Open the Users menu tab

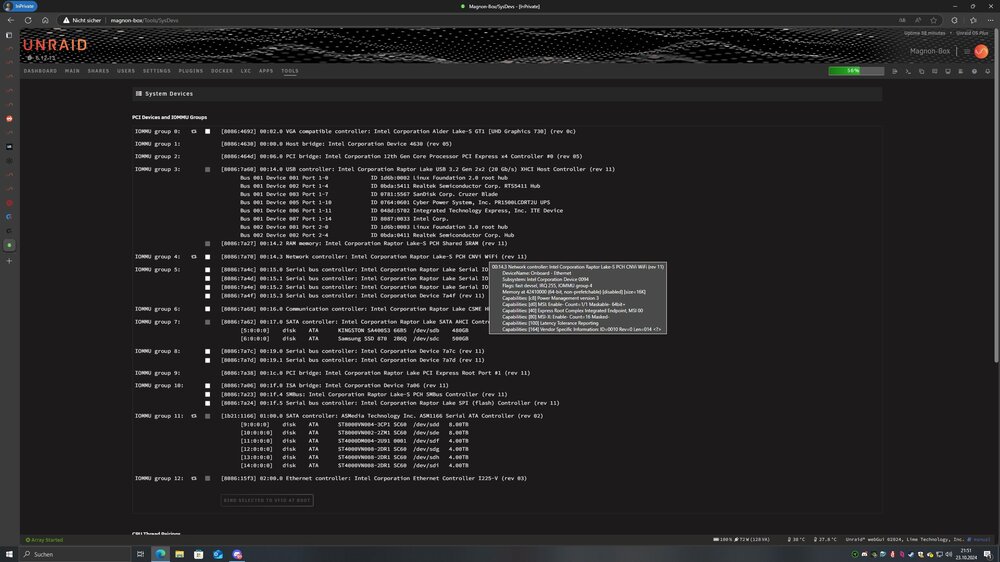(126, 71)
